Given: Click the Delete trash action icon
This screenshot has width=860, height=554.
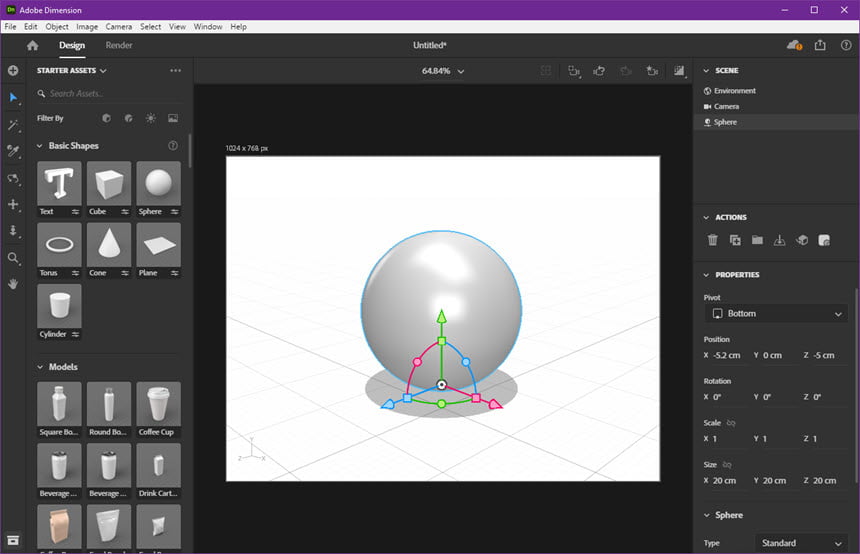Looking at the screenshot, I should pyautogui.click(x=712, y=240).
